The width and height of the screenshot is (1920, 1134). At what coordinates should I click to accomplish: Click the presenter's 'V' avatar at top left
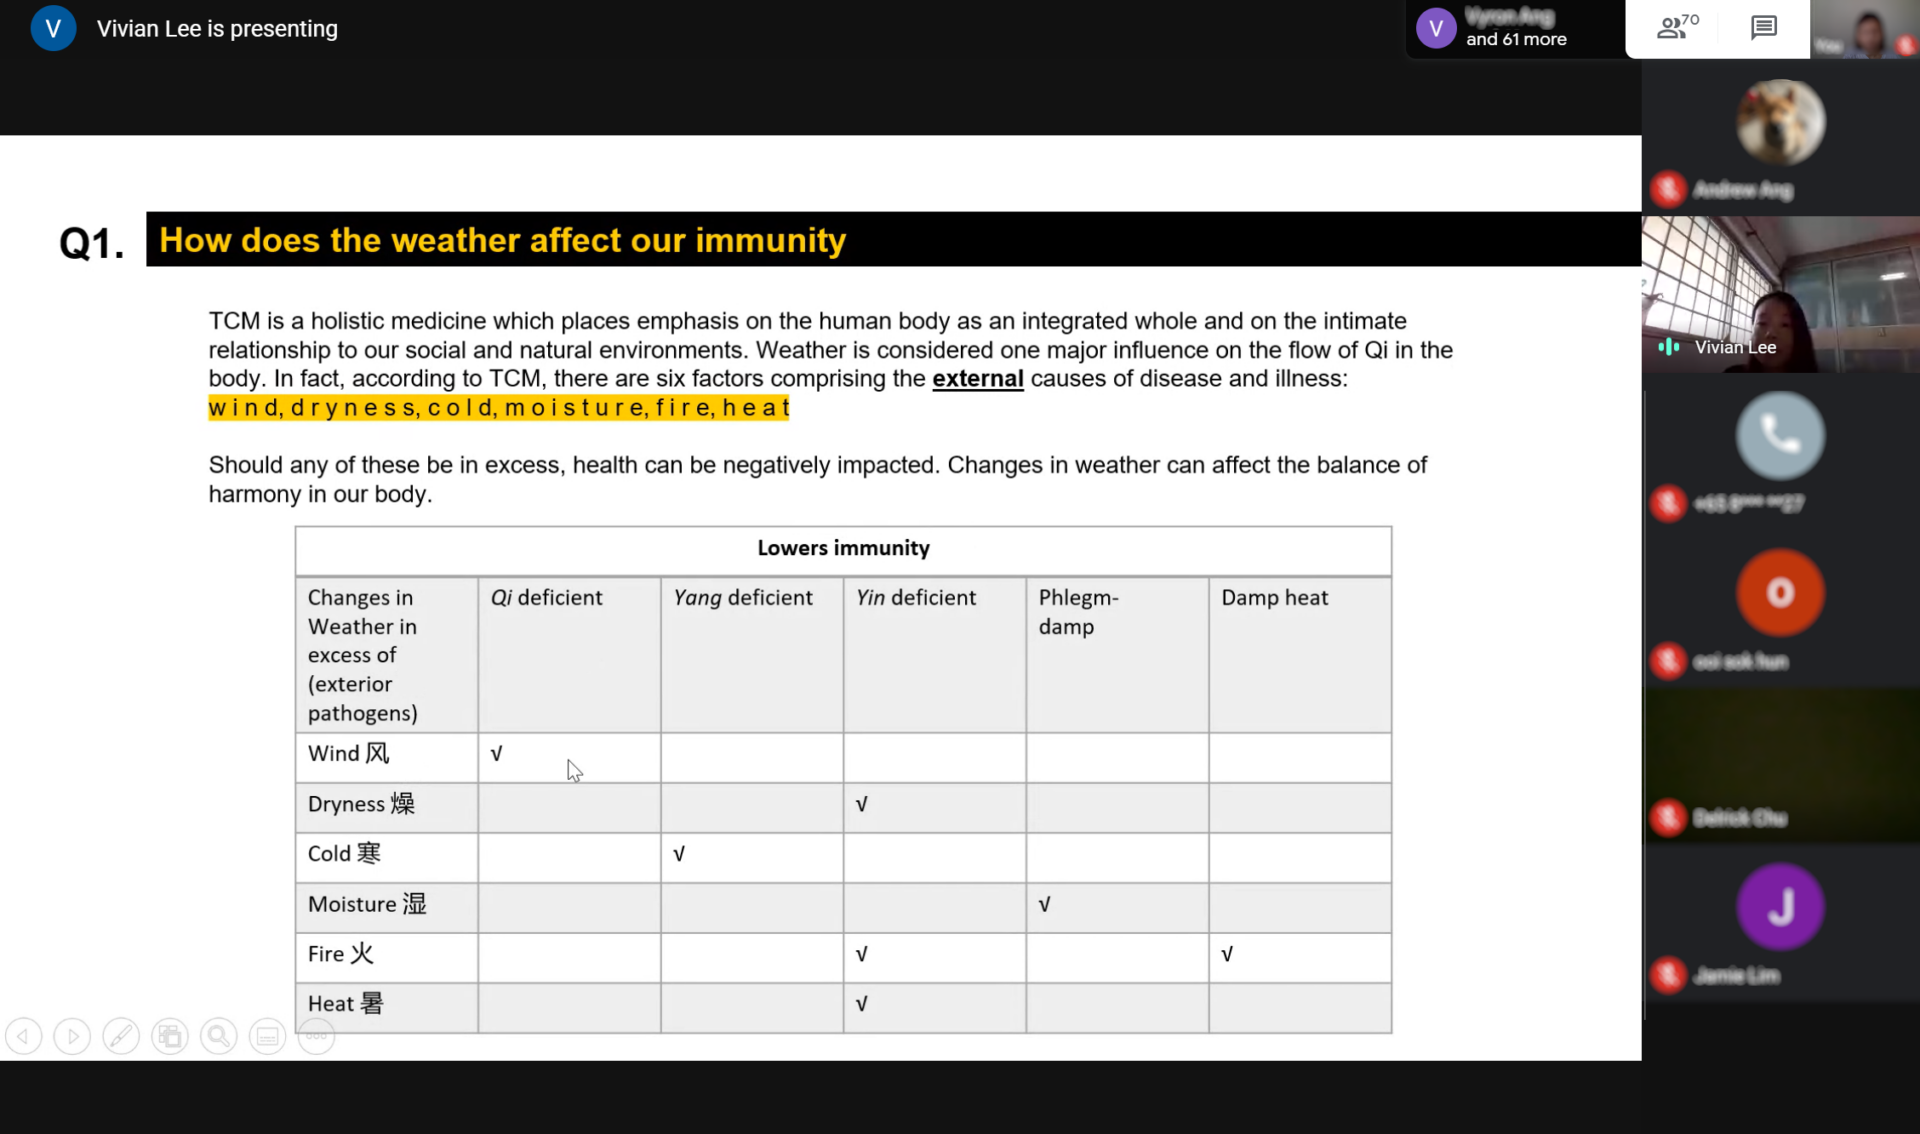coord(53,28)
